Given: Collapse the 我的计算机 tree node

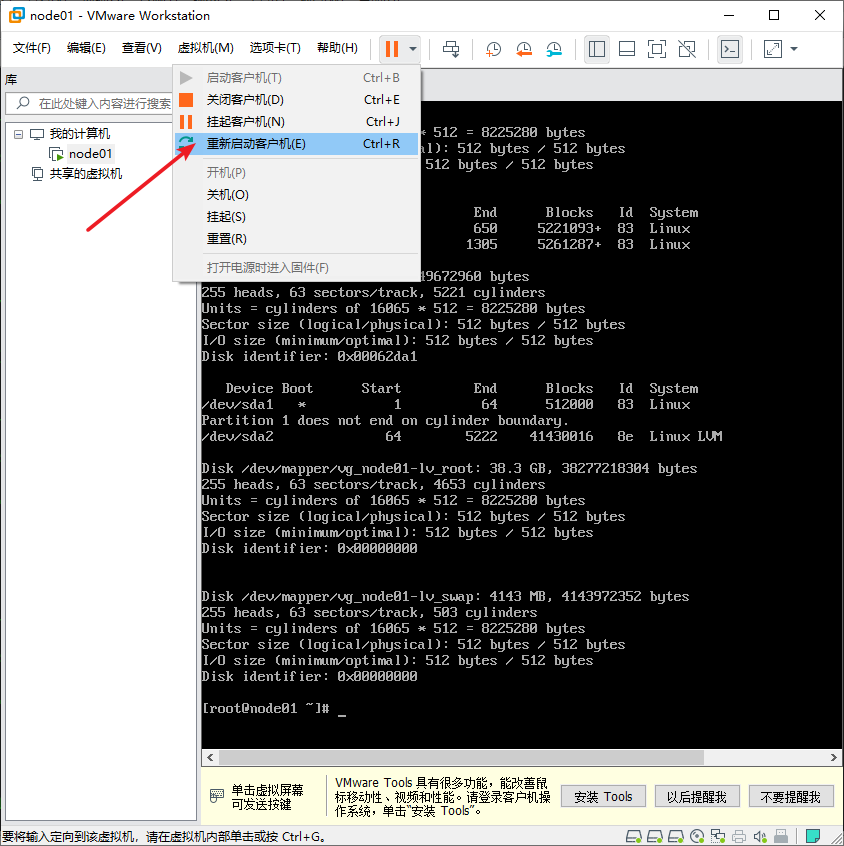Looking at the screenshot, I should pyautogui.click(x=18, y=134).
